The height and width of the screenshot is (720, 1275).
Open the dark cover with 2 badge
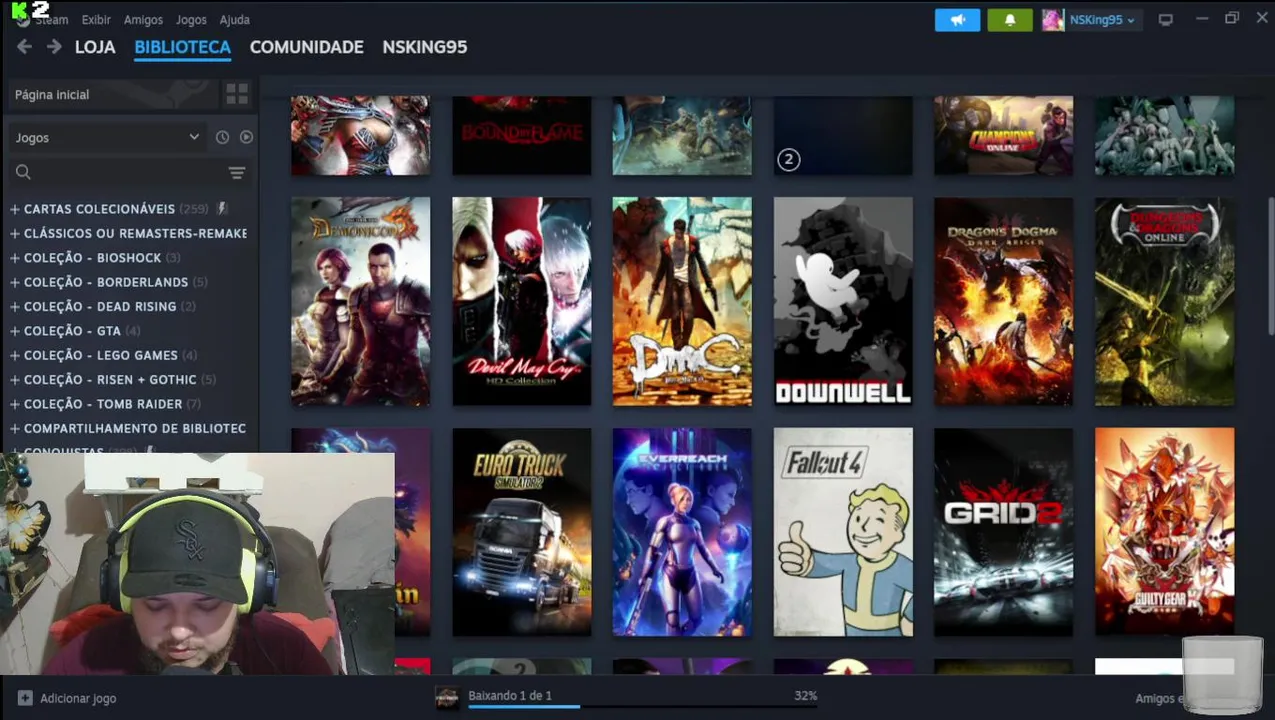[843, 135]
